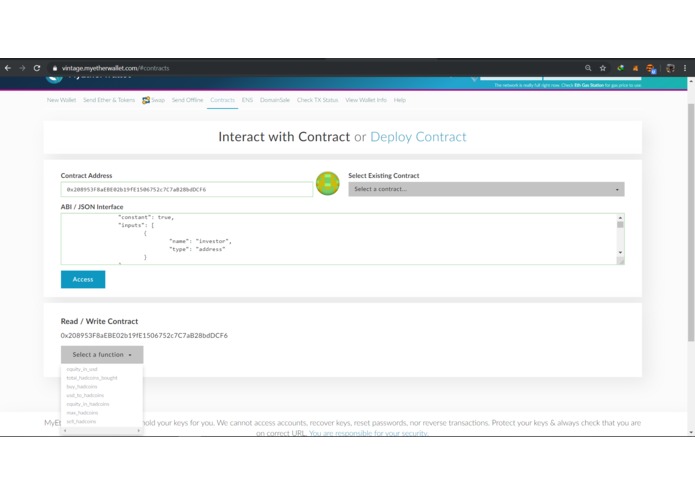695x494 pixels.
Task: Click the Access button
Action: point(83,280)
